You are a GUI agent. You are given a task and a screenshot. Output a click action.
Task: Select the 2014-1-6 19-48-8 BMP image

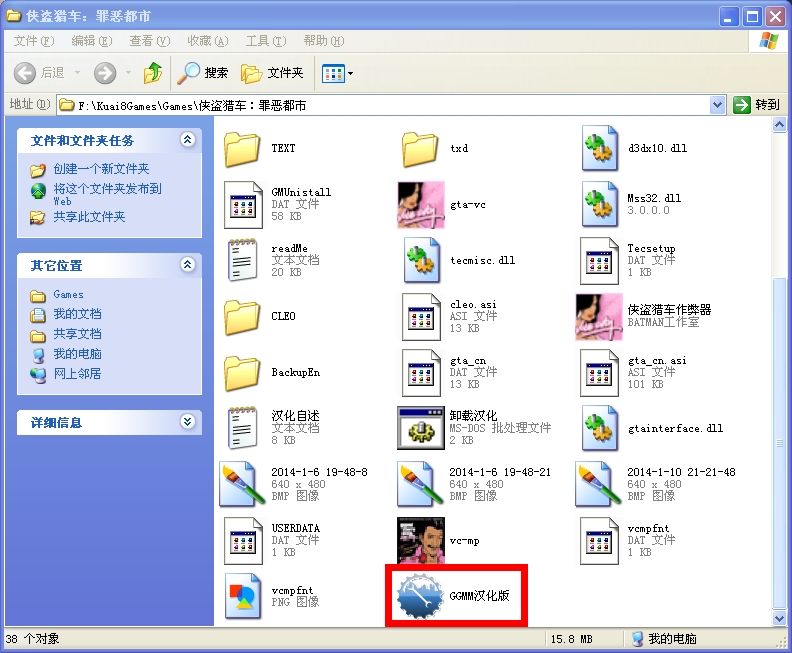tap(242, 484)
